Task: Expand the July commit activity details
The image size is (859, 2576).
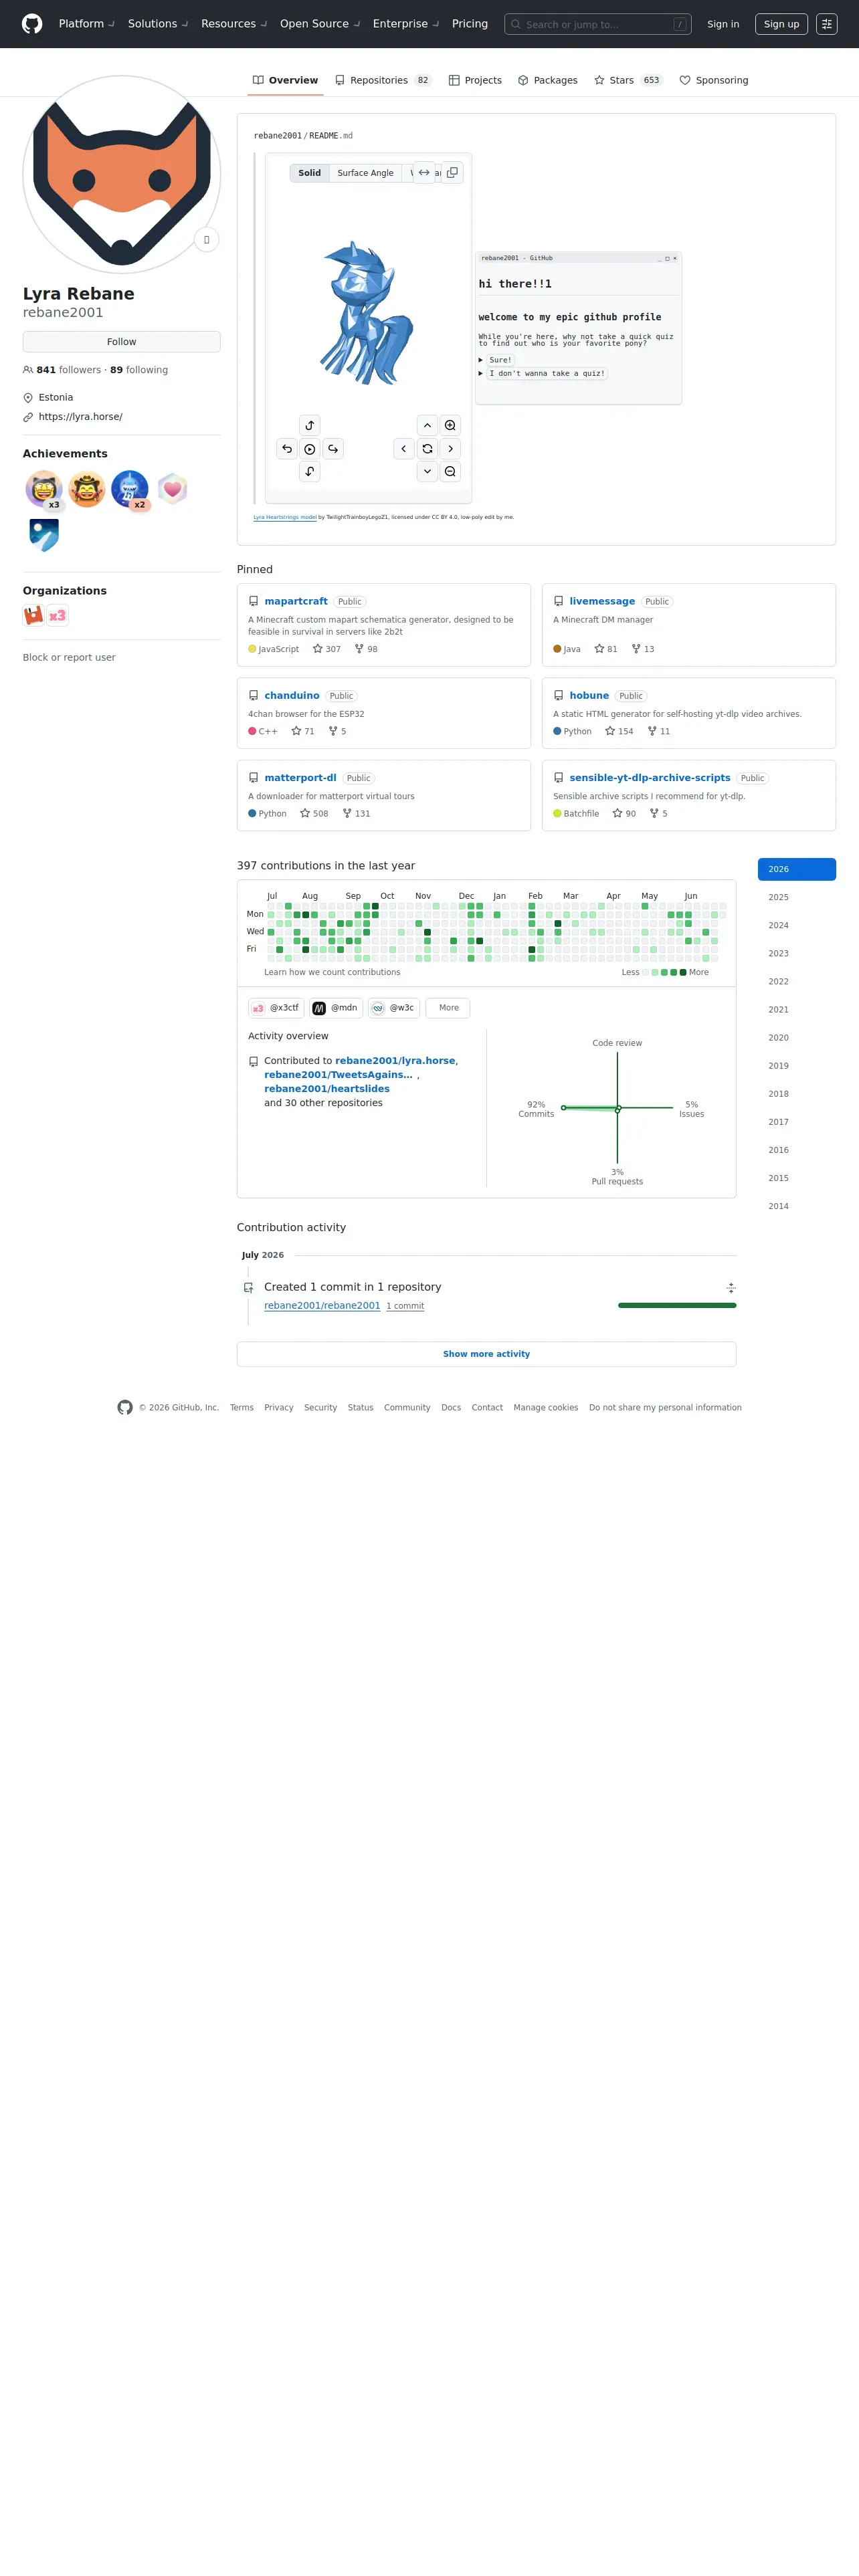Action: click(731, 1288)
